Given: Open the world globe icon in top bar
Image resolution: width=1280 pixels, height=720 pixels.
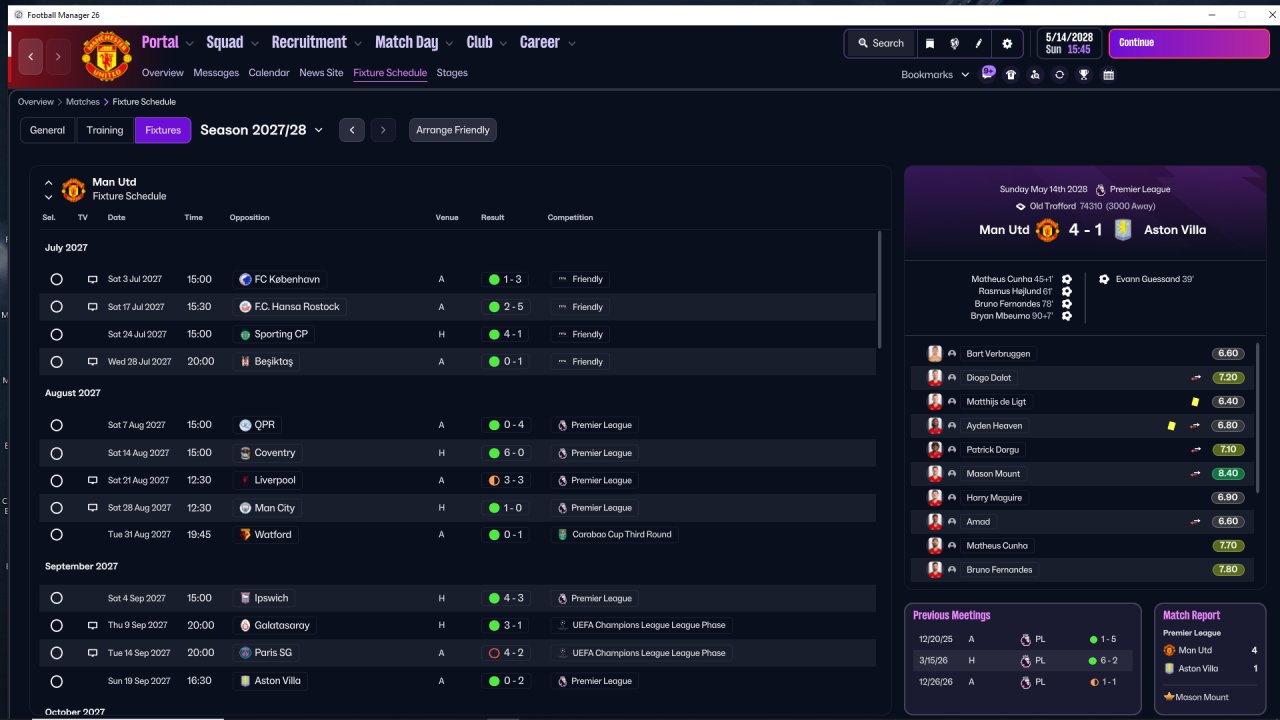Looking at the screenshot, I should click(x=955, y=43).
